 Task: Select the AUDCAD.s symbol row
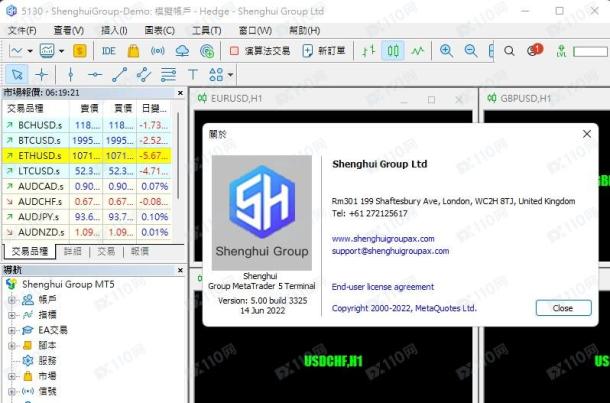[87, 186]
